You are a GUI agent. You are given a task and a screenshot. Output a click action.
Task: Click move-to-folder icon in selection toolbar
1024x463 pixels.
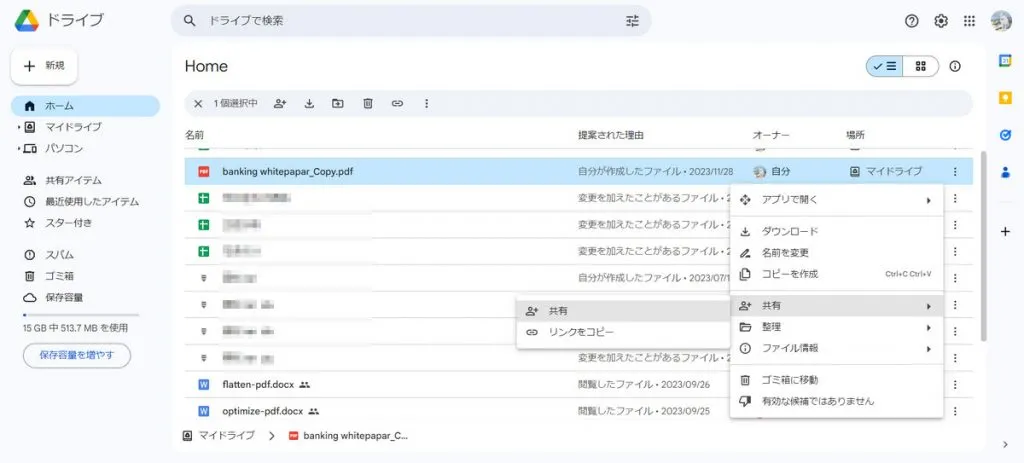(x=338, y=103)
